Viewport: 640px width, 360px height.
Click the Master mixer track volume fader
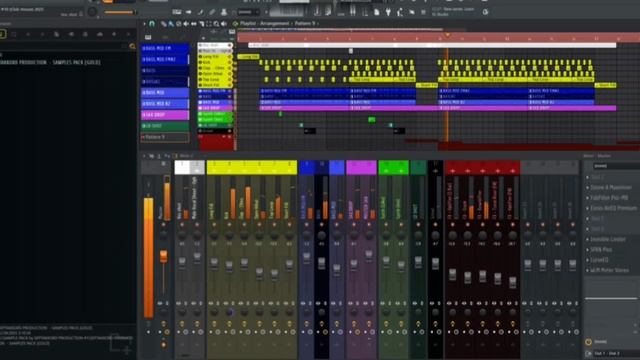164,257
